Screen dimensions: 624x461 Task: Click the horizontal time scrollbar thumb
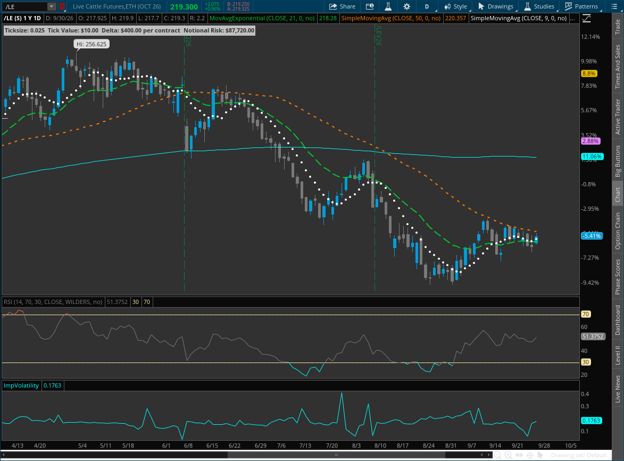point(336,455)
